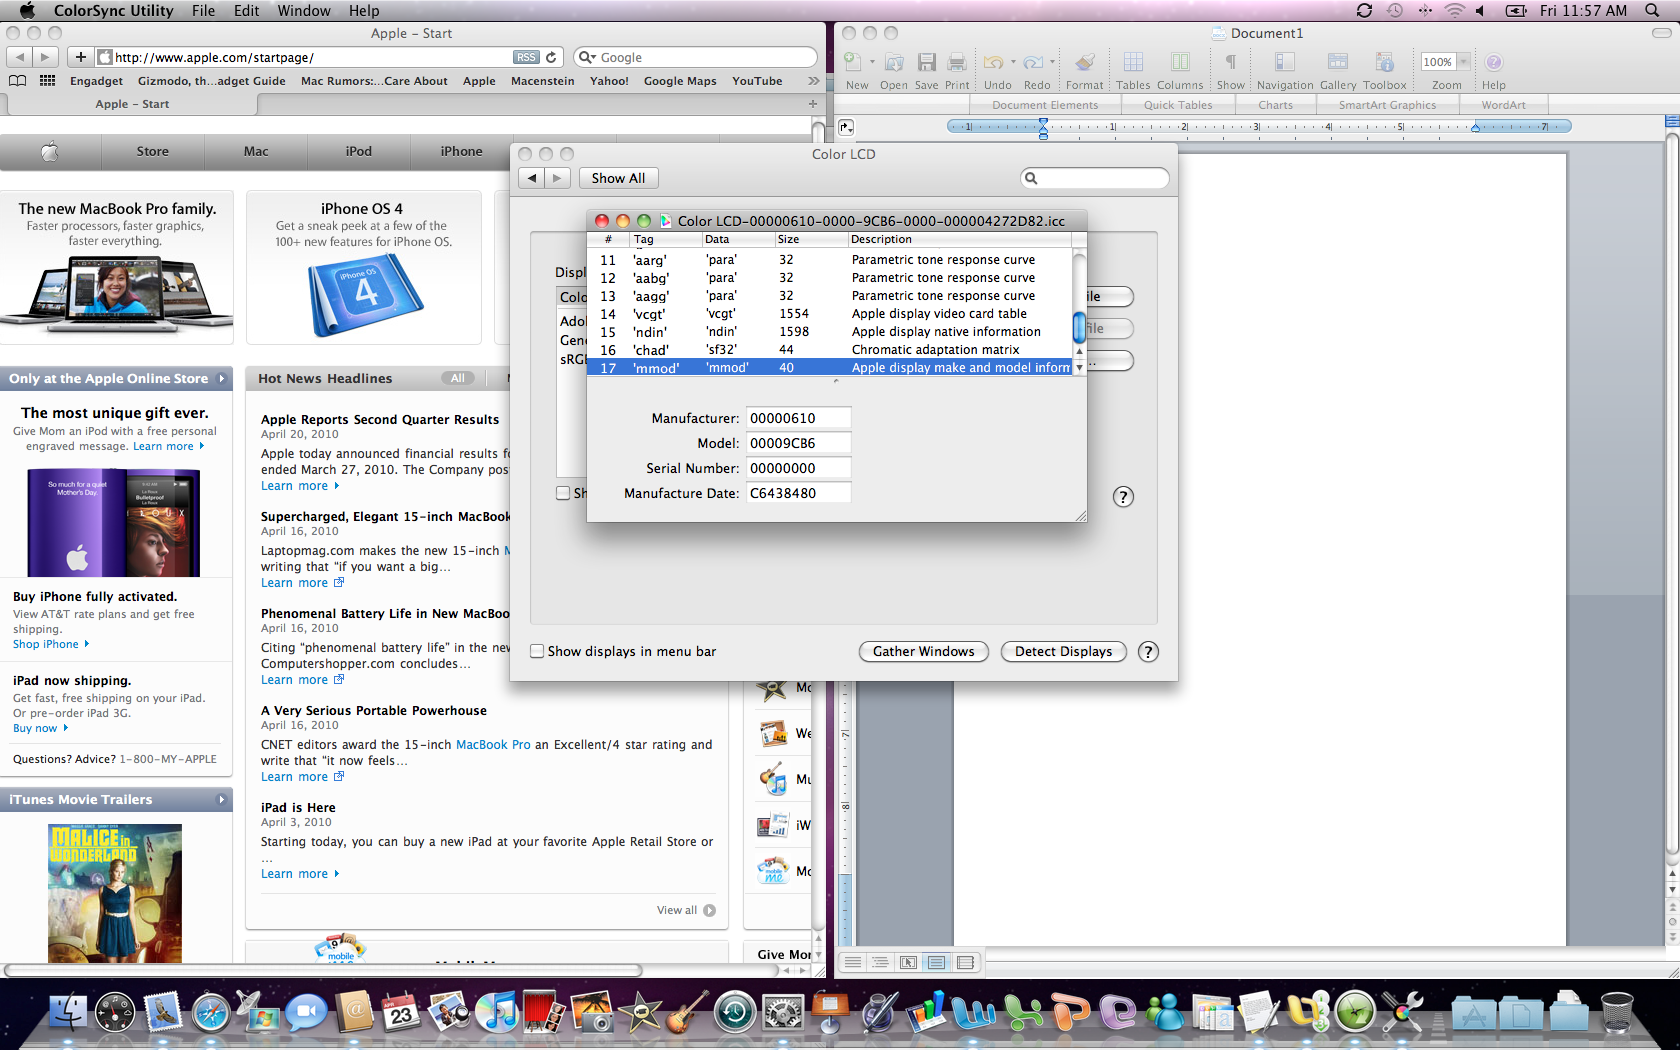The height and width of the screenshot is (1050, 1680).
Task: Click the Columns icon in Word toolbar
Action: 1180,62
